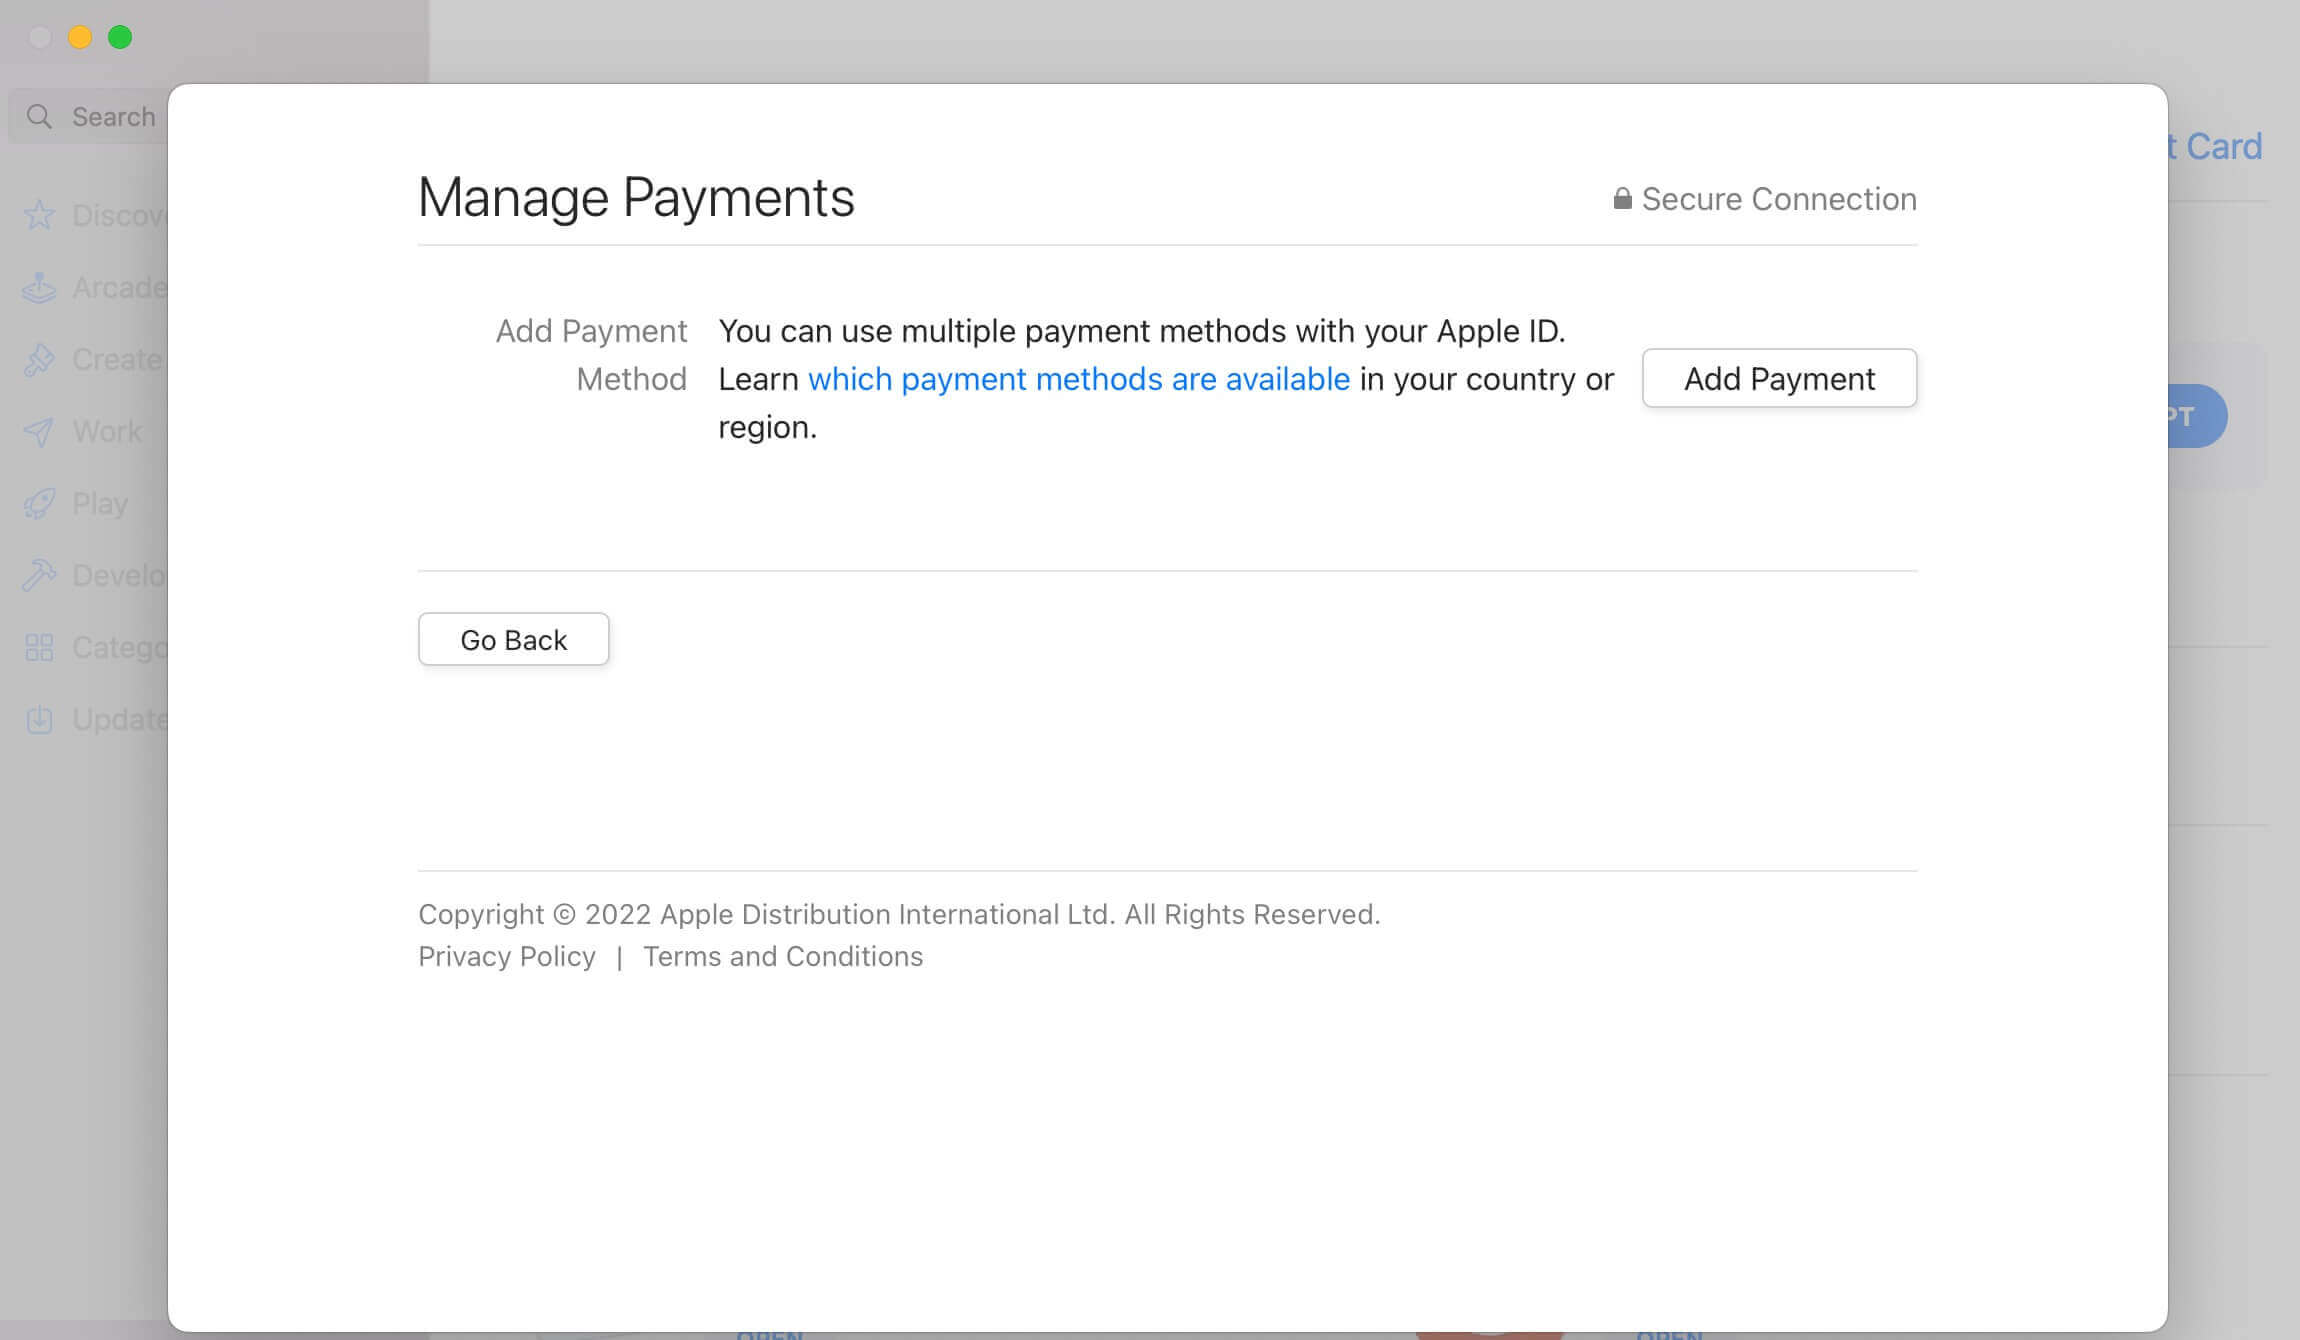Click the Updates sidebar icon
The width and height of the screenshot is (2300, 1340).
[x=40, y=719]
